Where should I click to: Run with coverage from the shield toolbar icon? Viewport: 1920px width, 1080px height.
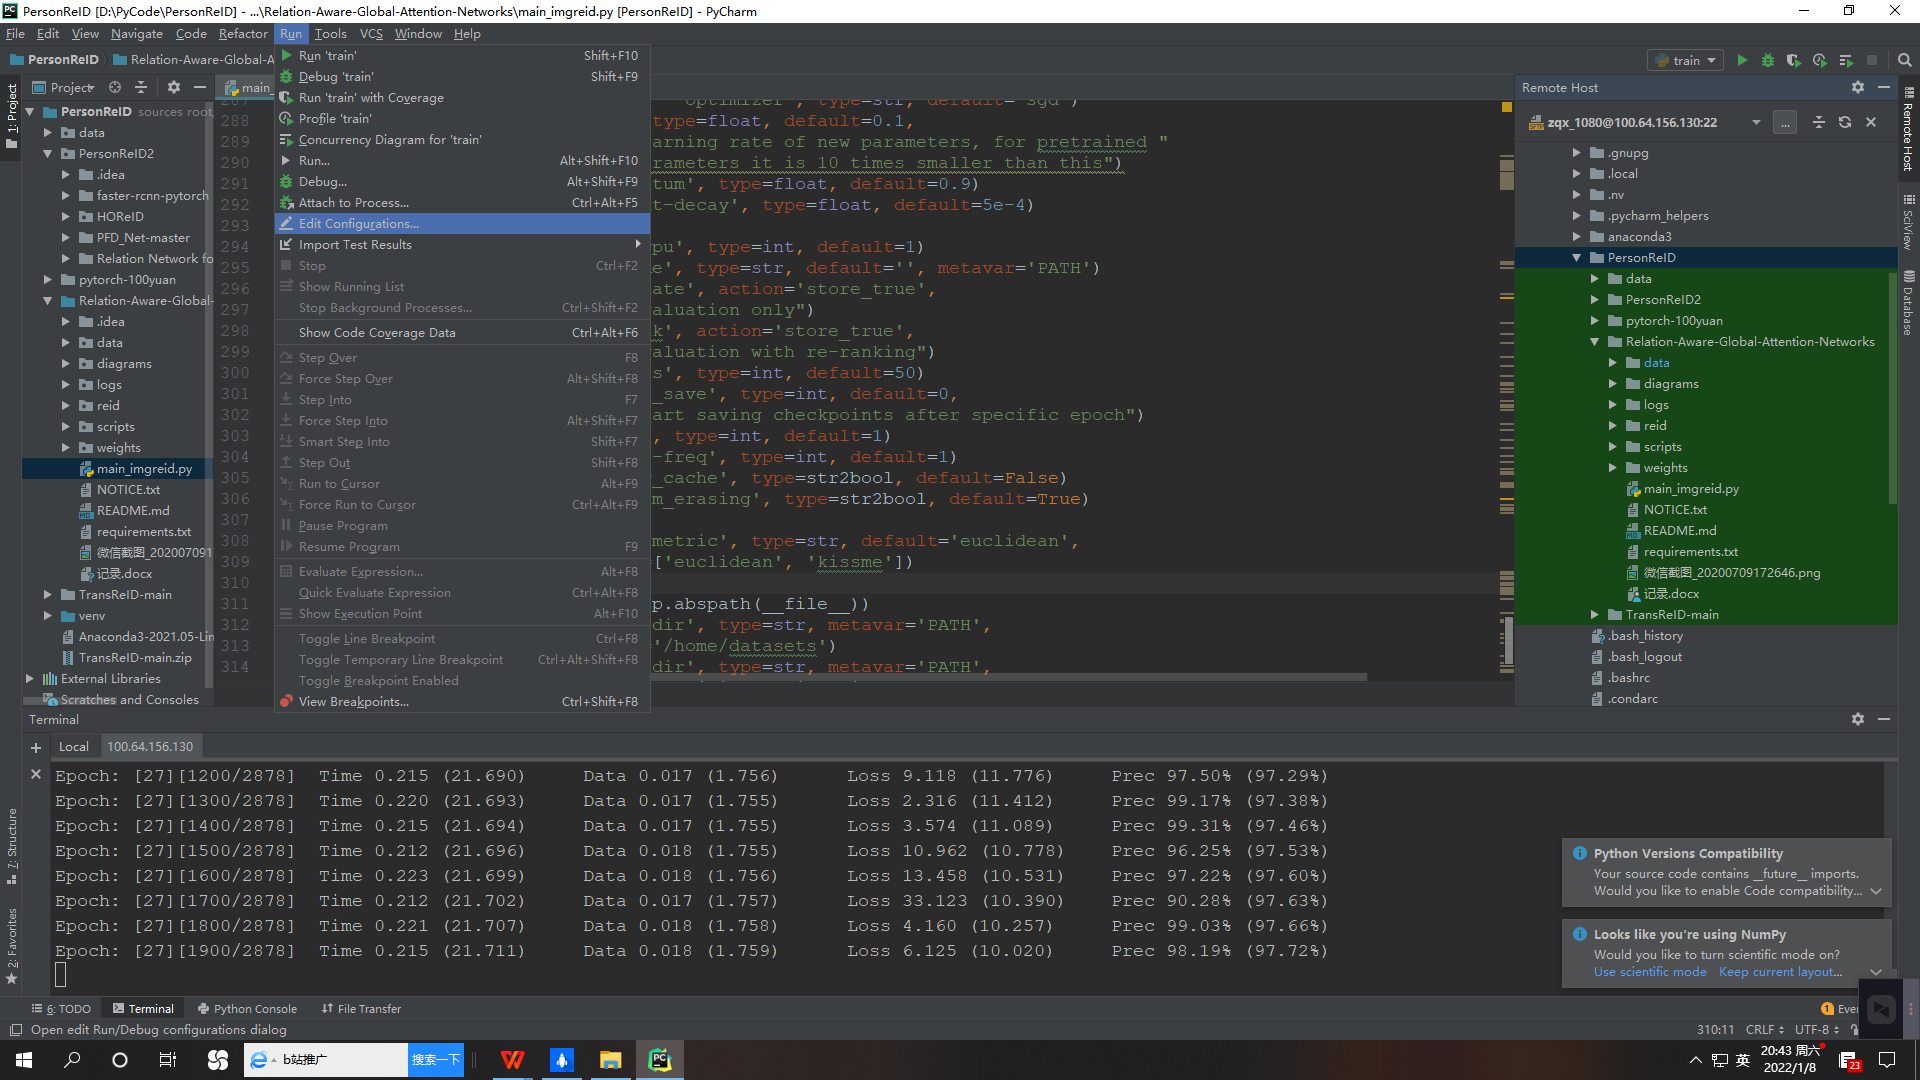coord(1794,60)
